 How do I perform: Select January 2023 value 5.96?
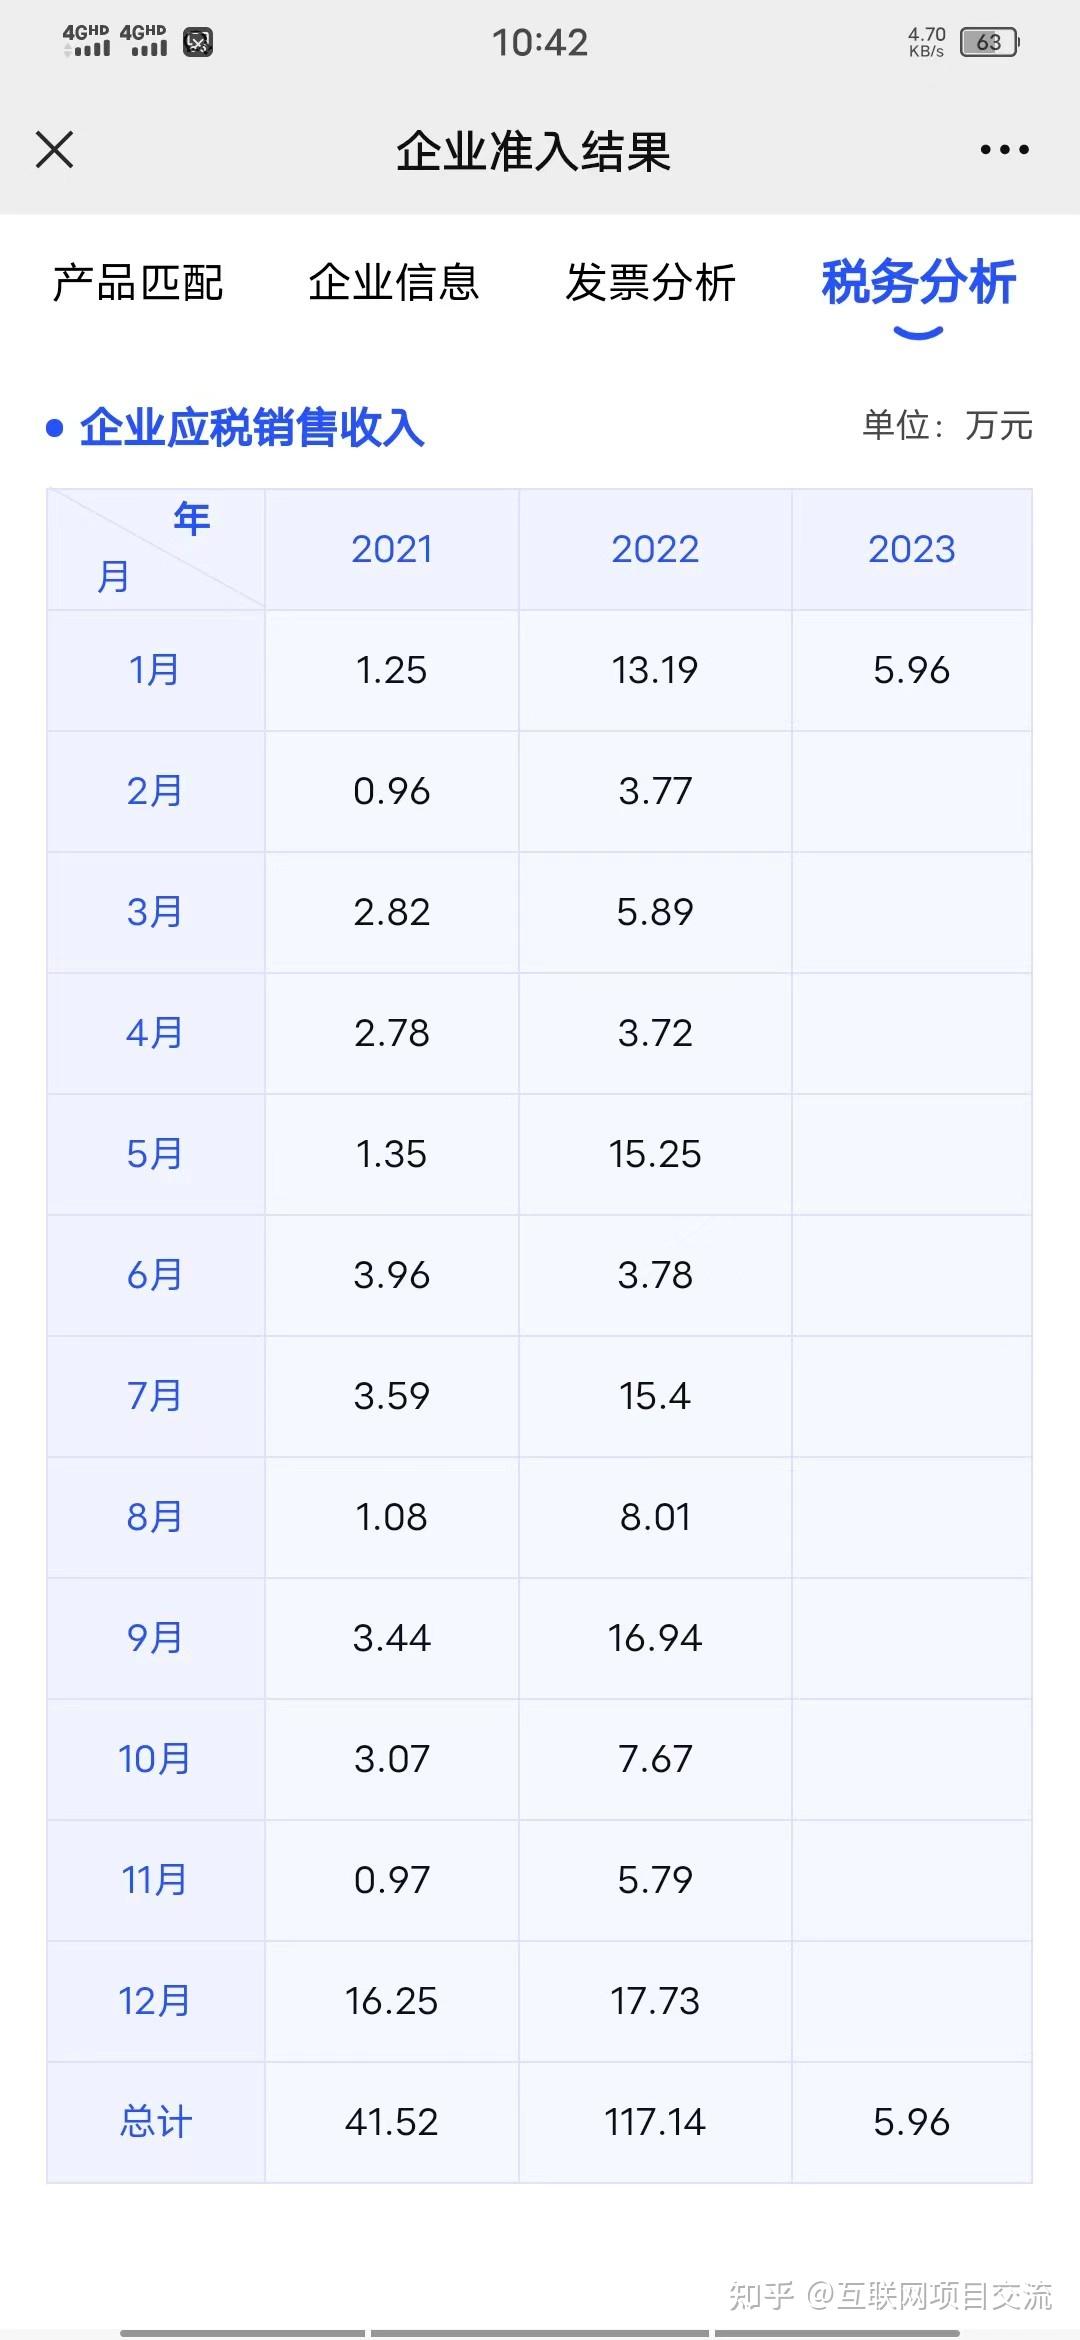911,670
